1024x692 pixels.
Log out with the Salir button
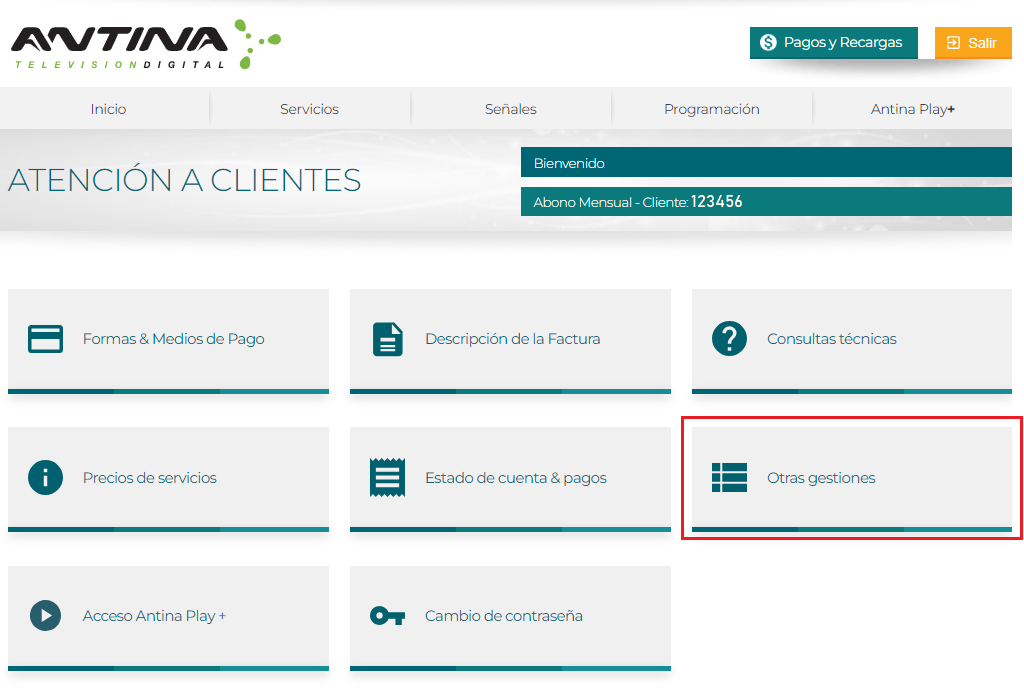coord(972,43)
